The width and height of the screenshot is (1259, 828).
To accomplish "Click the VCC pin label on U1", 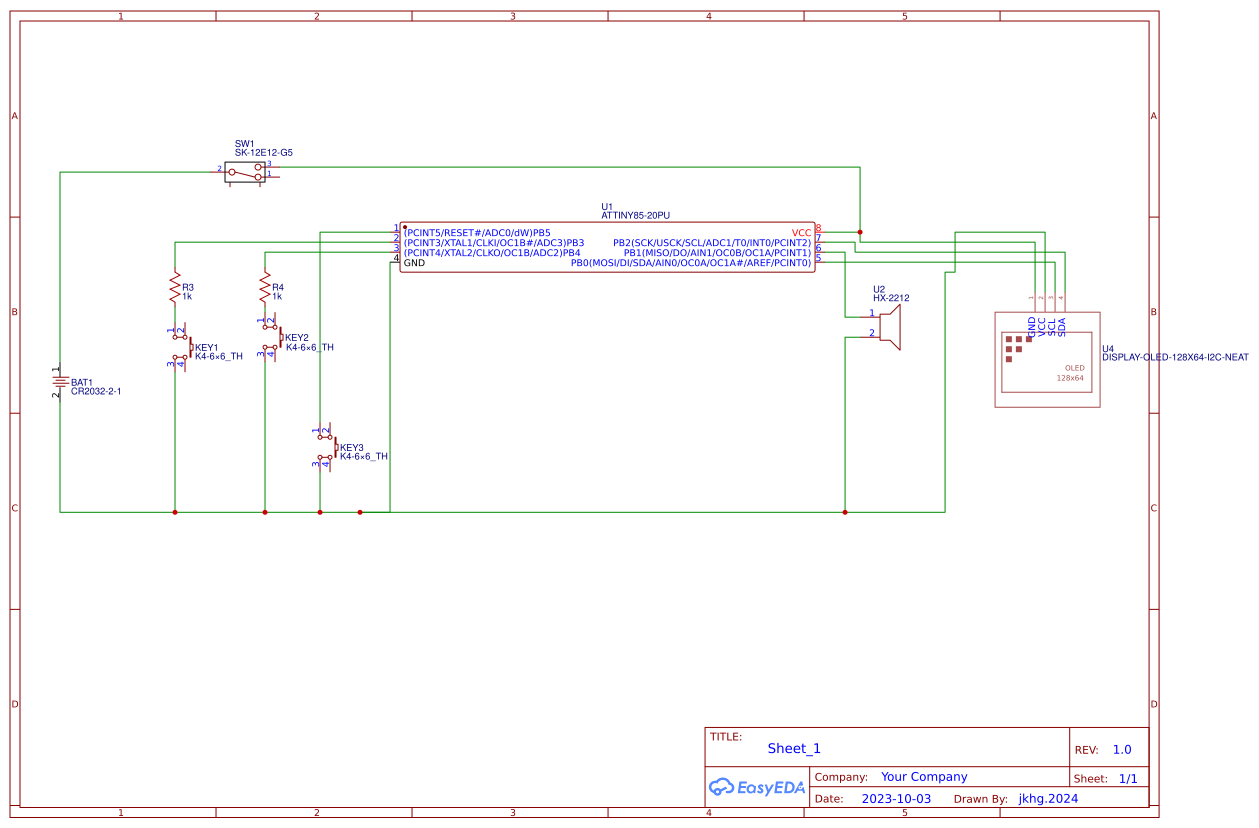I will click(x=800, y=231).
